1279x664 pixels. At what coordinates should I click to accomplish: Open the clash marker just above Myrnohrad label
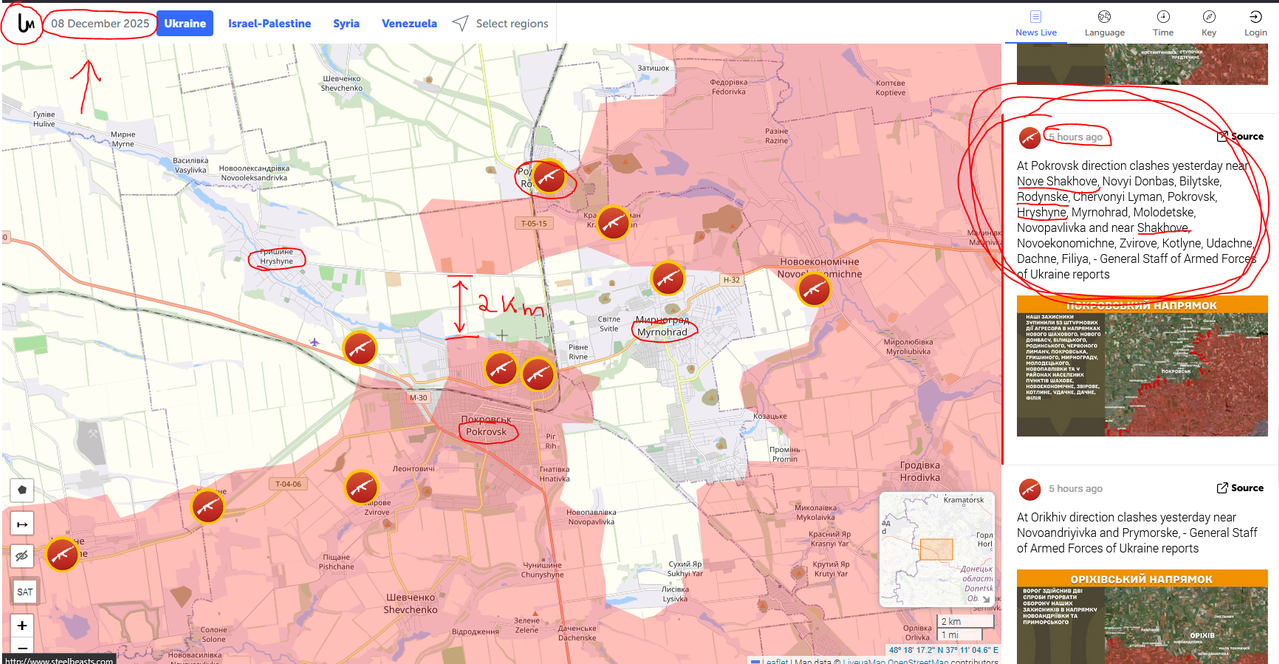click(667, 277)
